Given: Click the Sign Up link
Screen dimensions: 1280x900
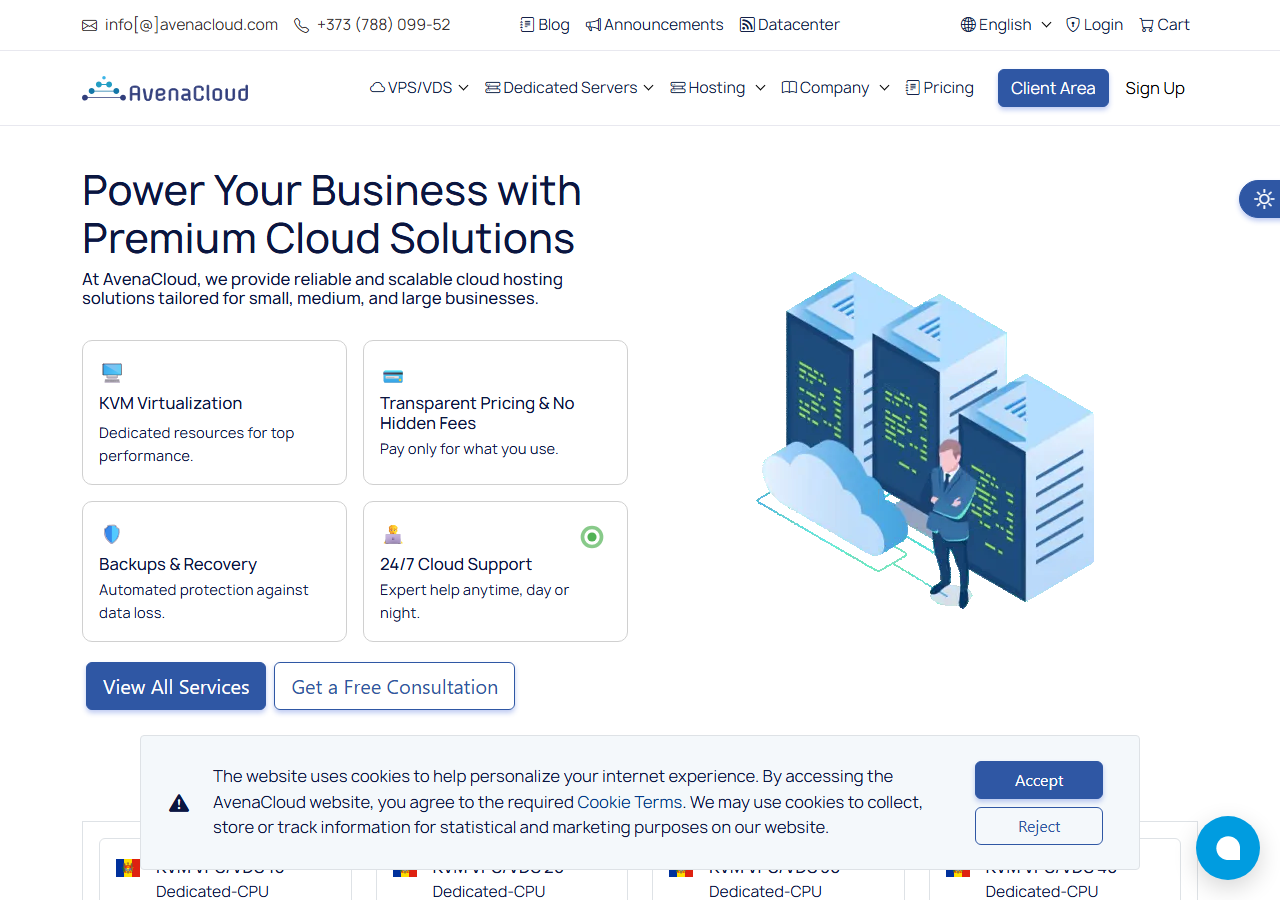Looking at the screenshot, I should (x=1155, y=88).
